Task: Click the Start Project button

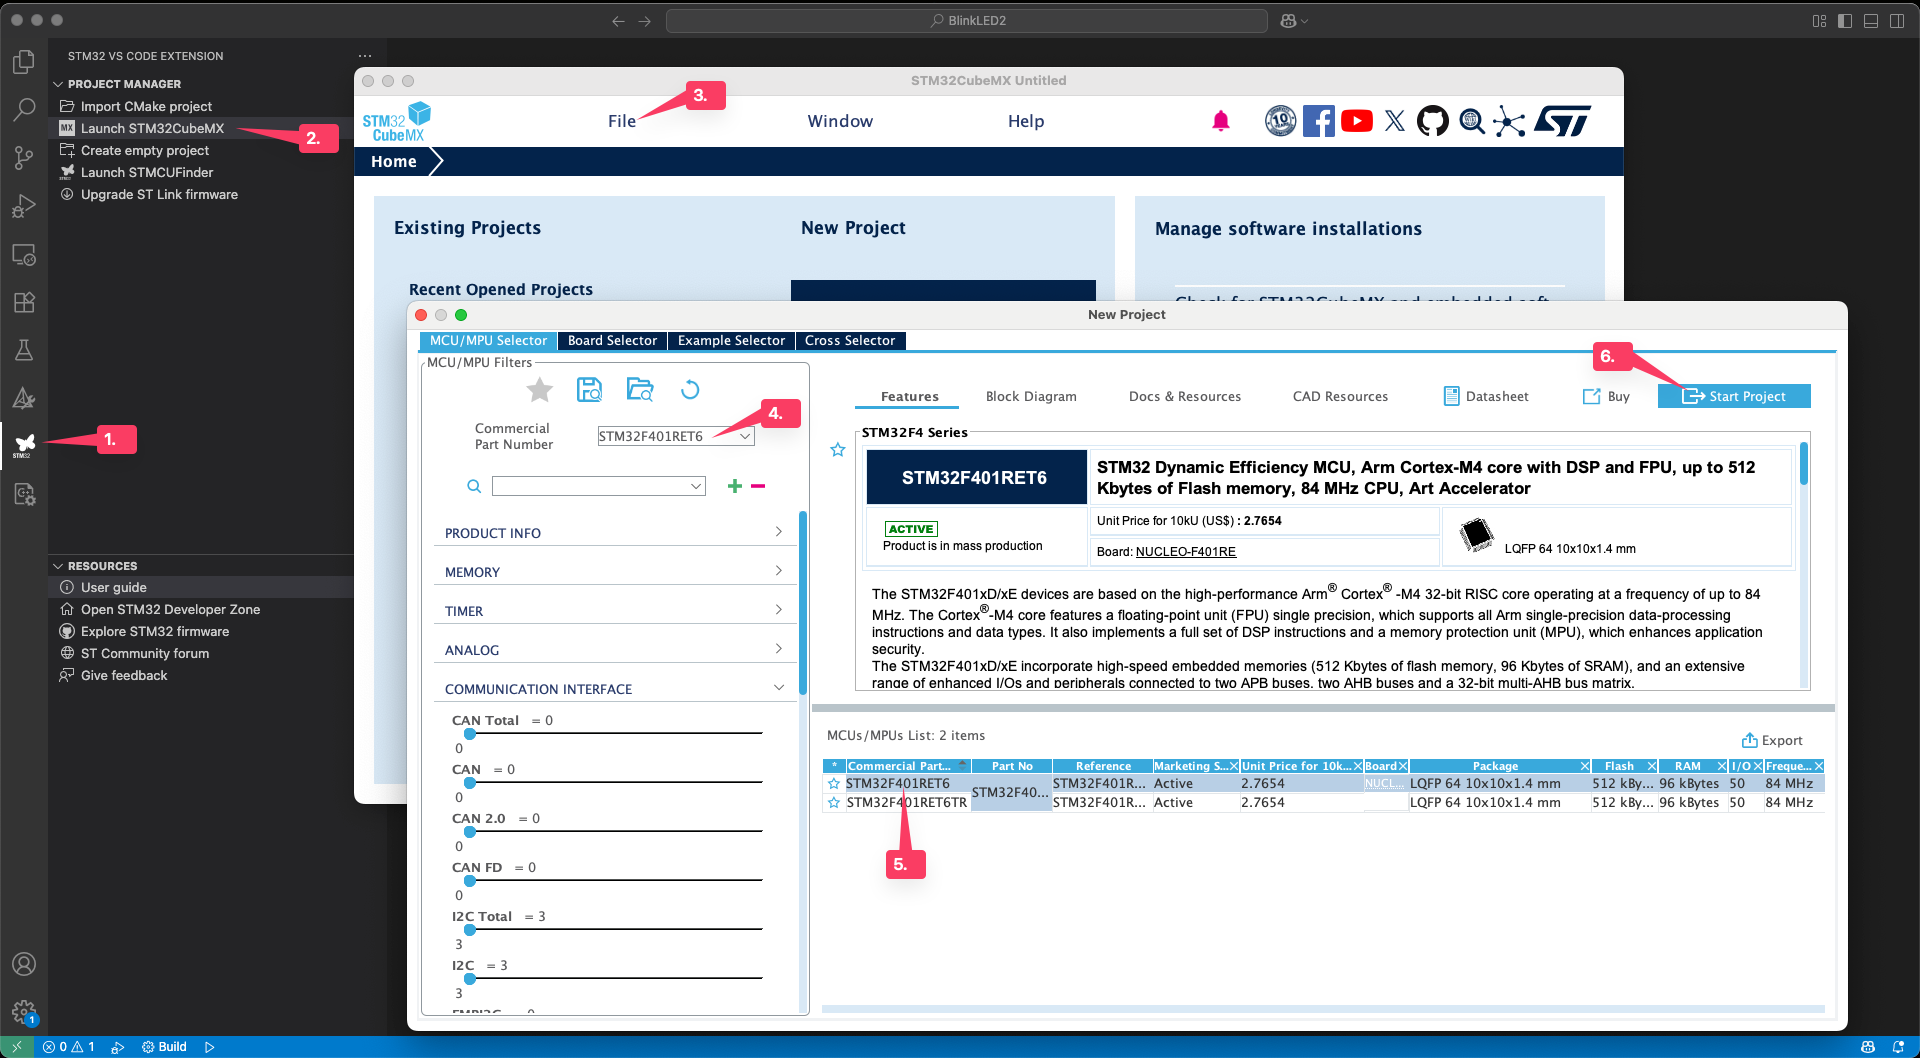Action: click(1734, 397)
